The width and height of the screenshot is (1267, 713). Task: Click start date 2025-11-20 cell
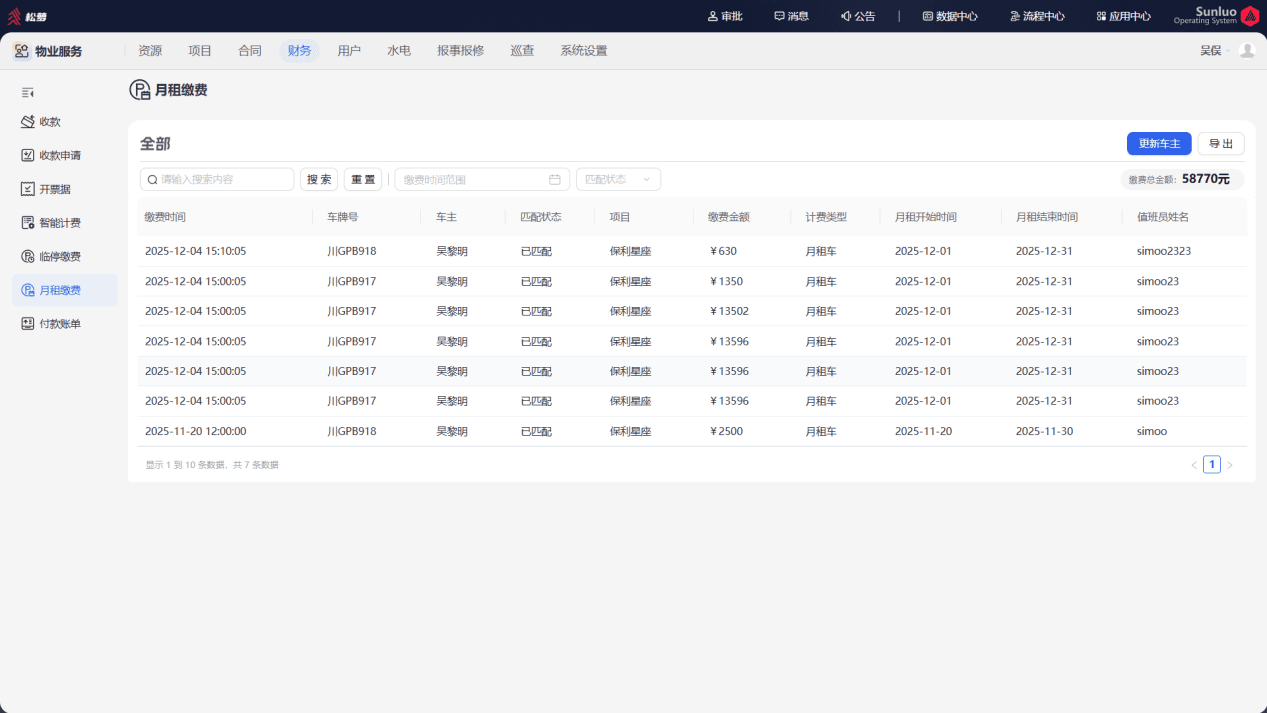923,432
